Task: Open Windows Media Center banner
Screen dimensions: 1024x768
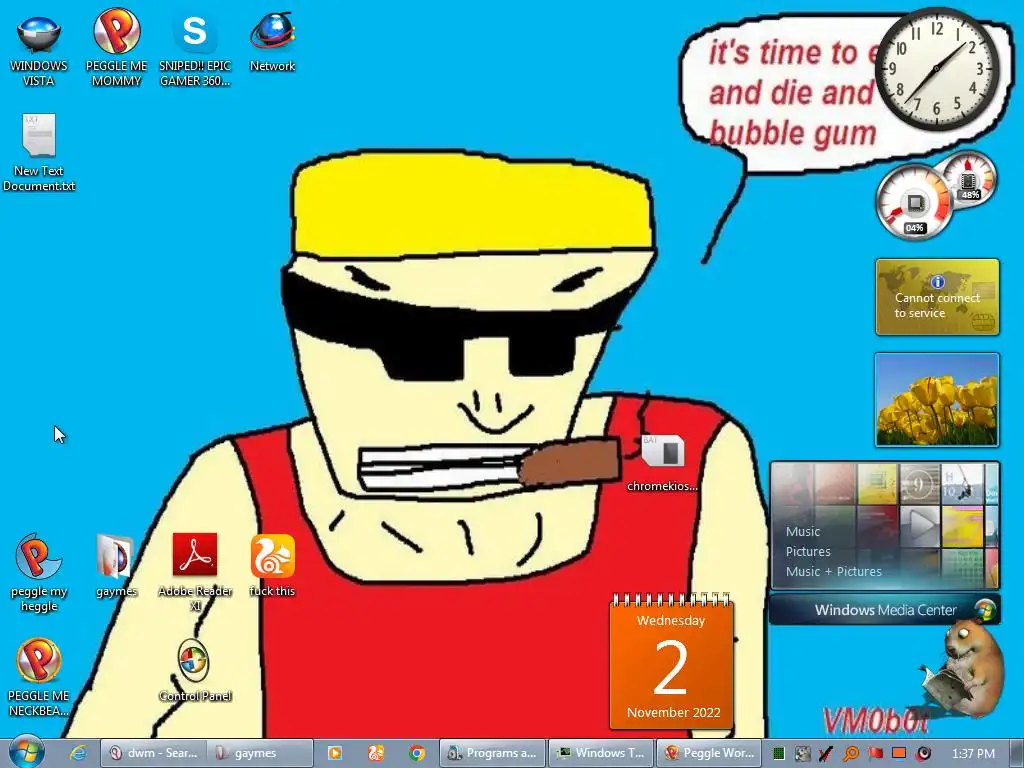Action: (885, 609)
